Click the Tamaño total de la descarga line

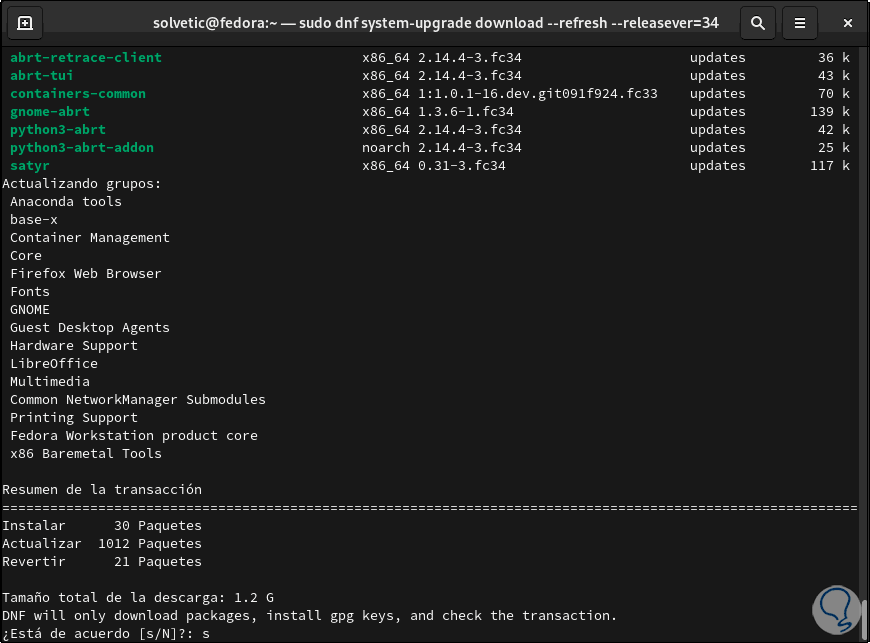(x=136, y=598)
